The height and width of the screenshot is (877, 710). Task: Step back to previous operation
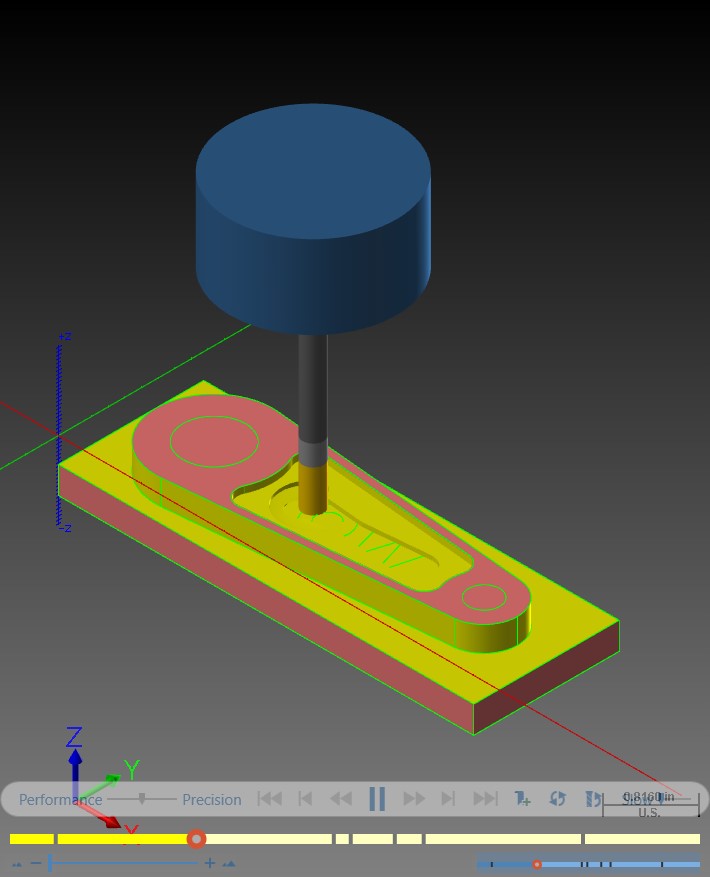(x=305, y=799)
